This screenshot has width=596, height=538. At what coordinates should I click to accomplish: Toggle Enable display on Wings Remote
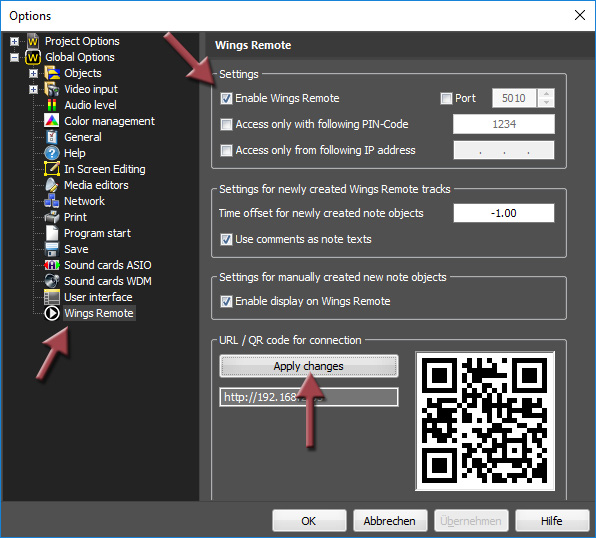coord(226,302)
